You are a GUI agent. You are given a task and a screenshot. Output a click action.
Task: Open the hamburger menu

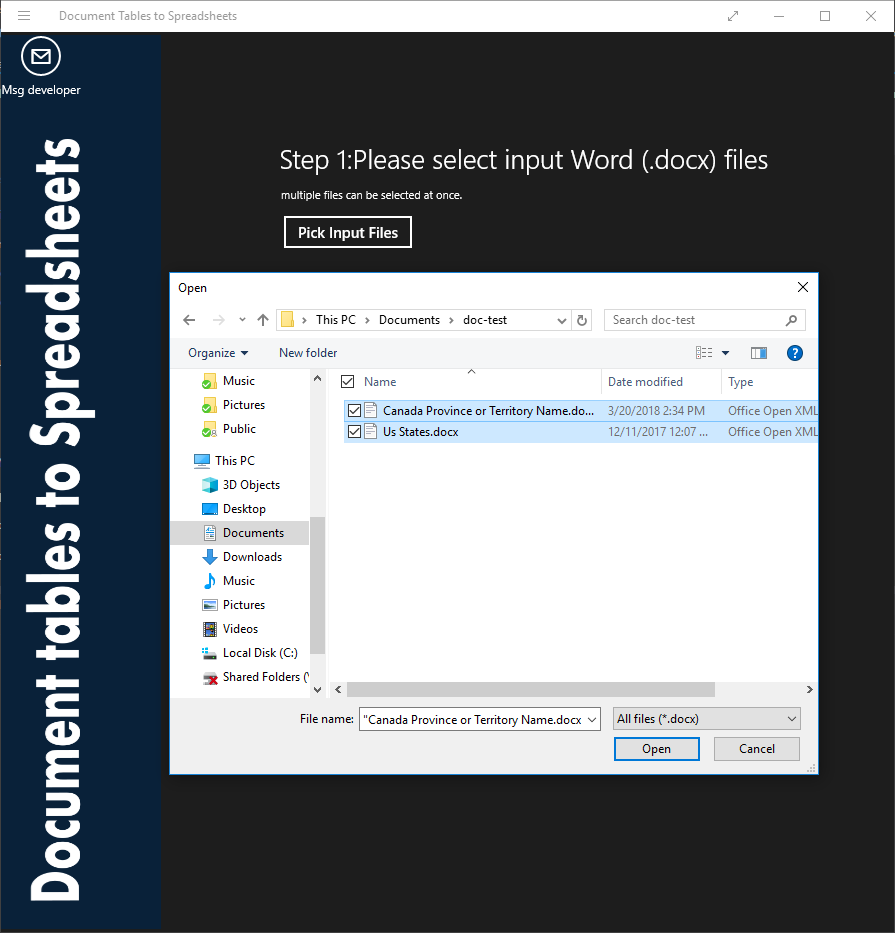click(x=24, y=15)
